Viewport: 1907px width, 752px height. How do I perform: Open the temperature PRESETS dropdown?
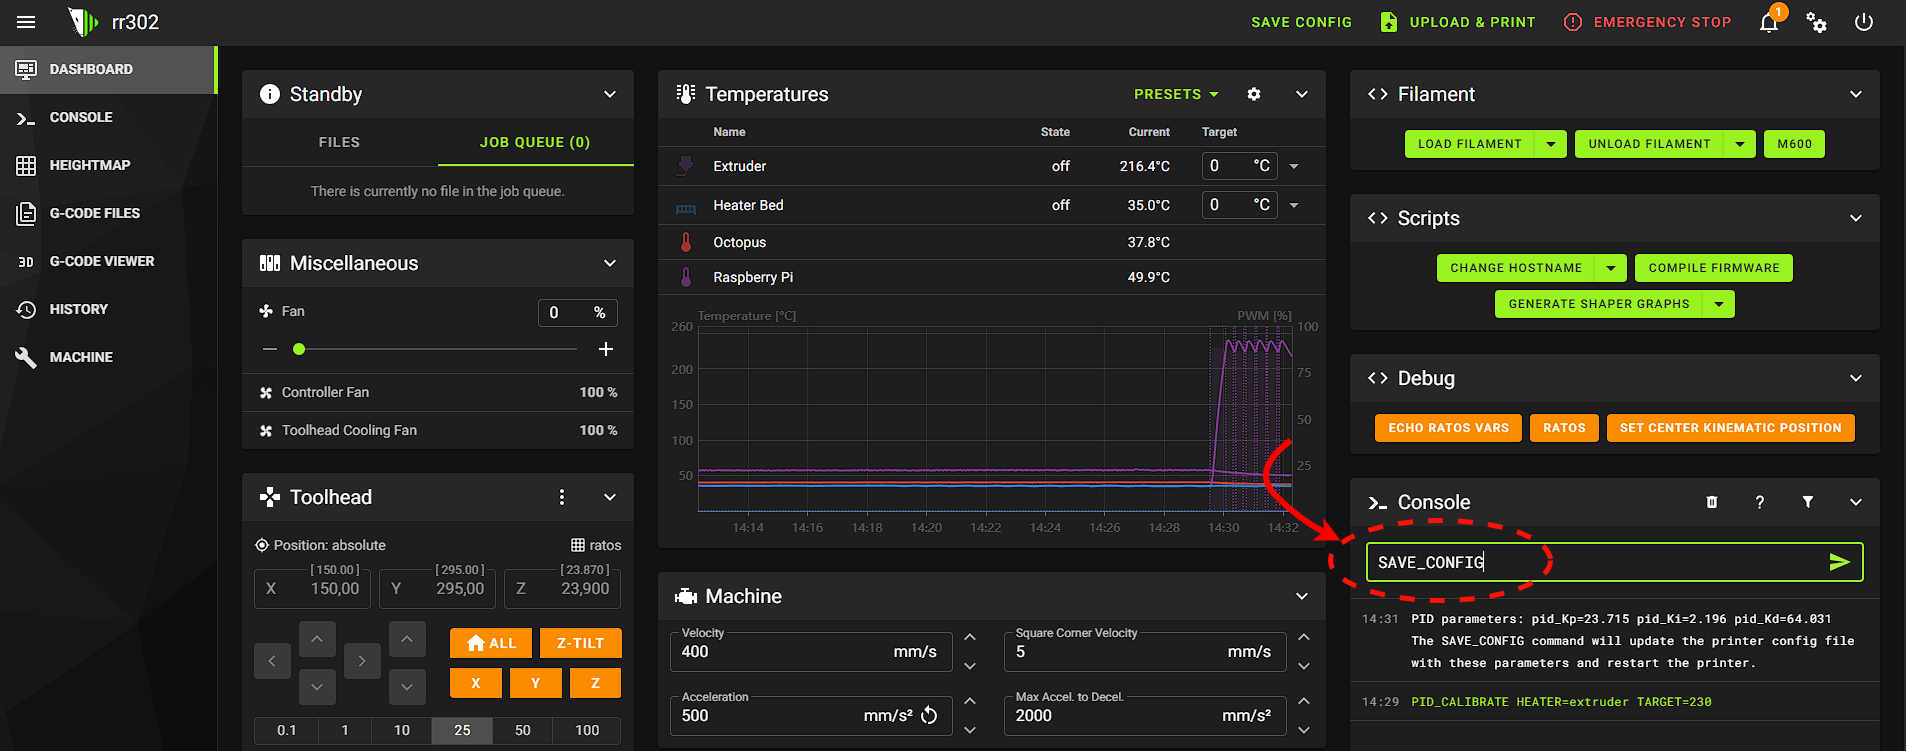pyautogui.click(x=1176, y=94)
